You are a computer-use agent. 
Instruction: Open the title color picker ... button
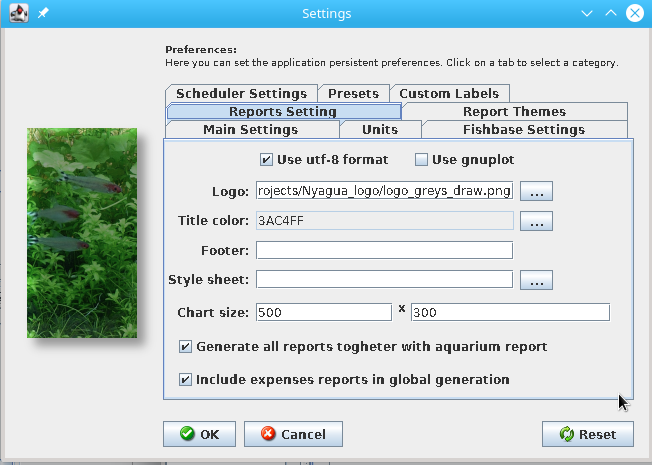tap(536, 221)
